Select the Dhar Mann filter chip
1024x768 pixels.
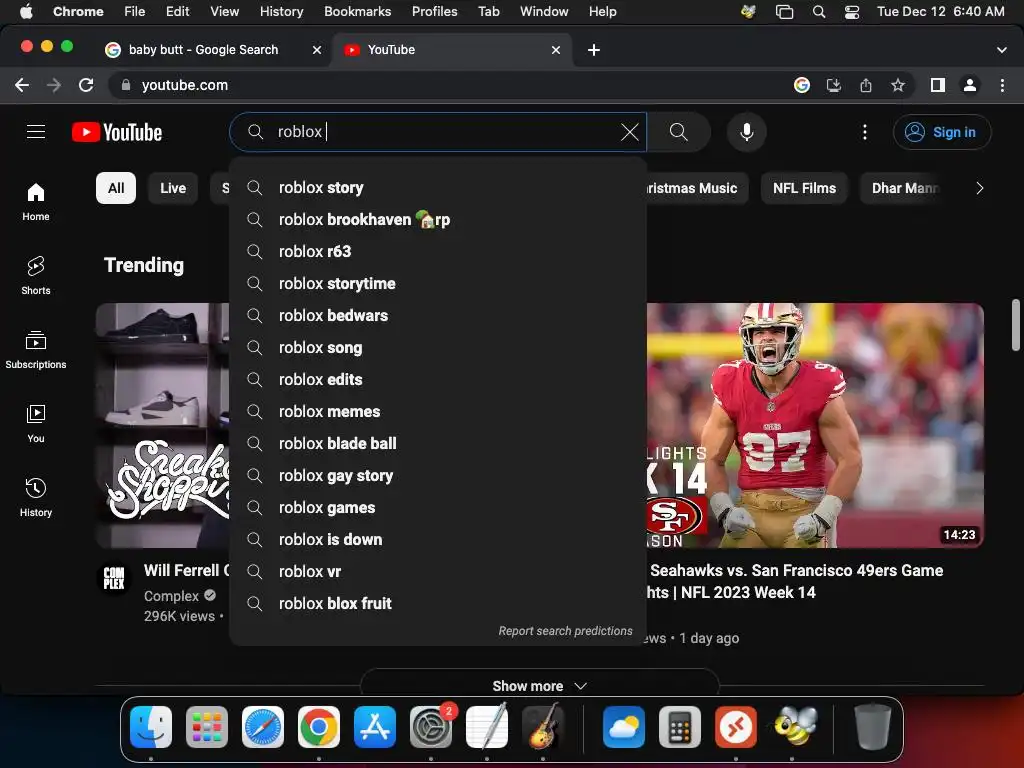tap(904, 188)
